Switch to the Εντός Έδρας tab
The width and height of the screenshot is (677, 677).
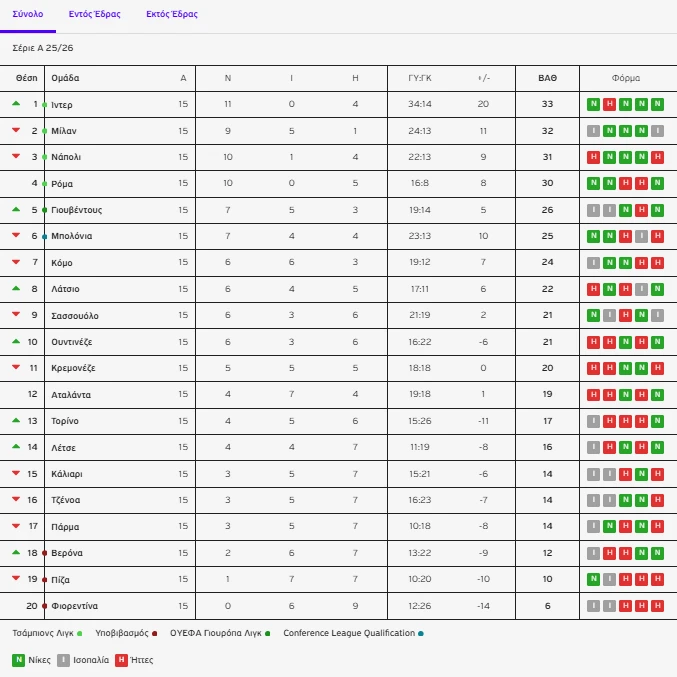point(95,15)
